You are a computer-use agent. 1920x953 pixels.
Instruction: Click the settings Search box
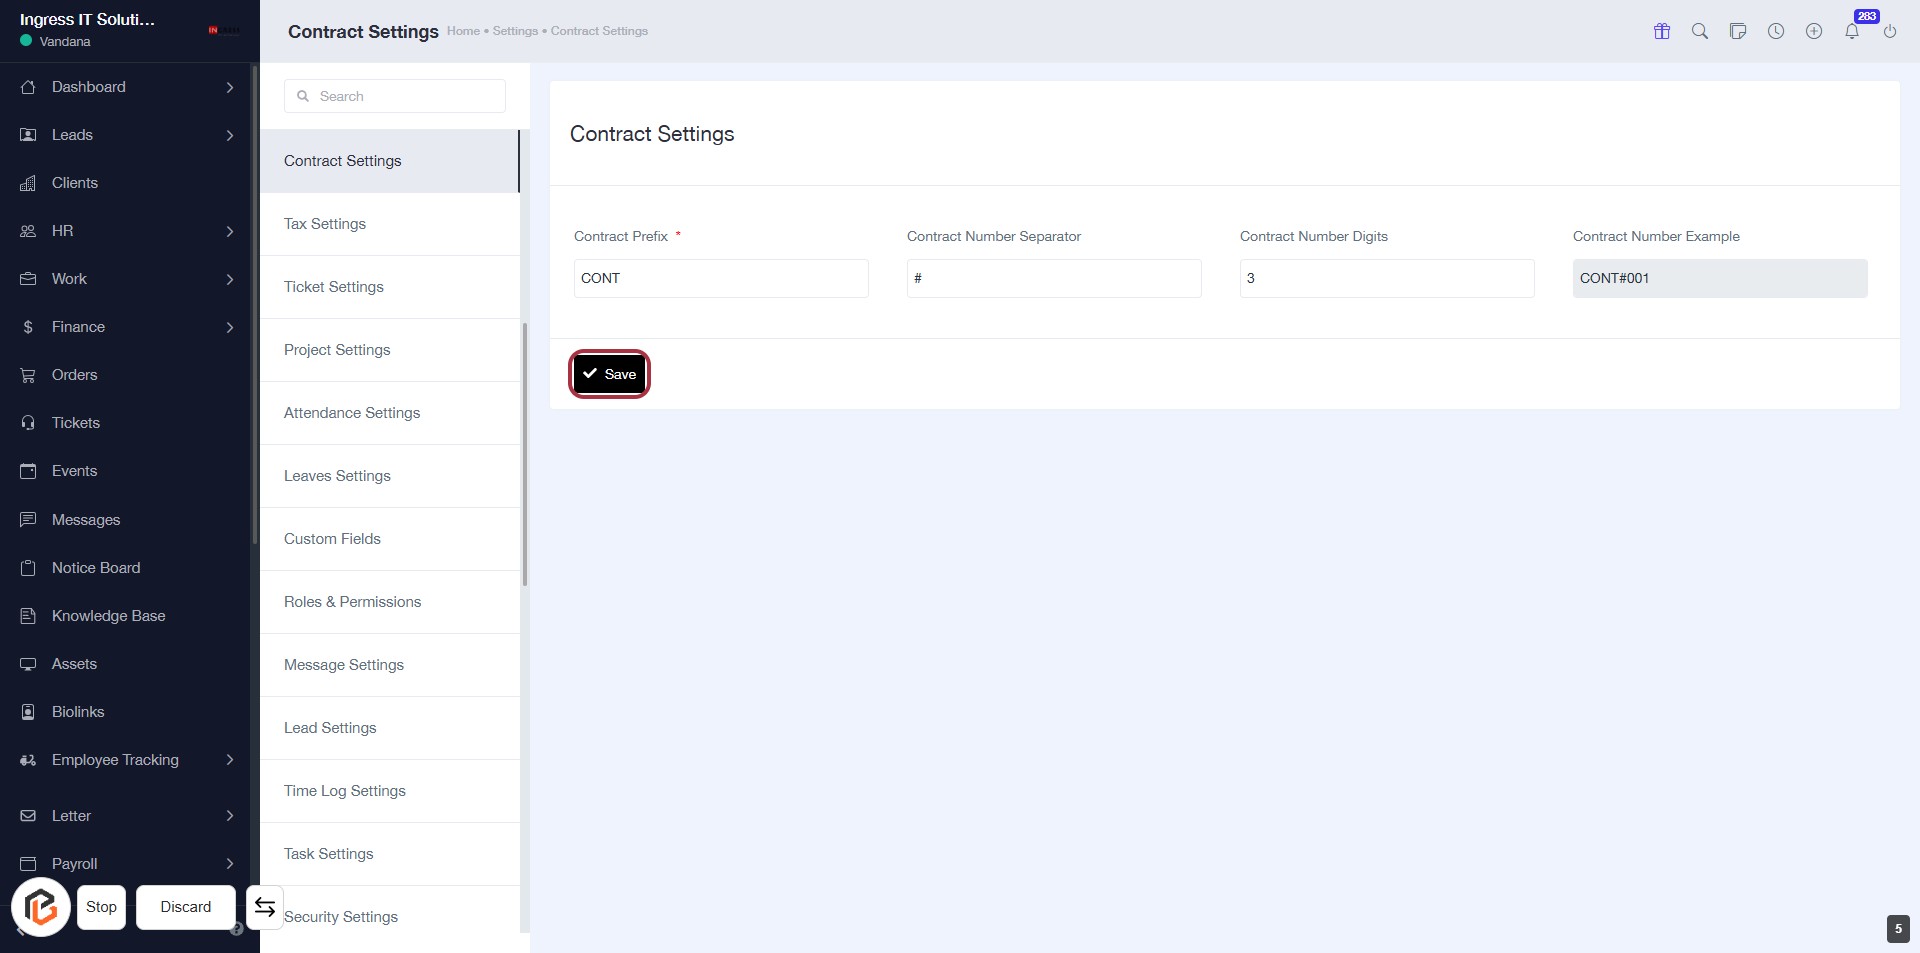coord(395,96)
